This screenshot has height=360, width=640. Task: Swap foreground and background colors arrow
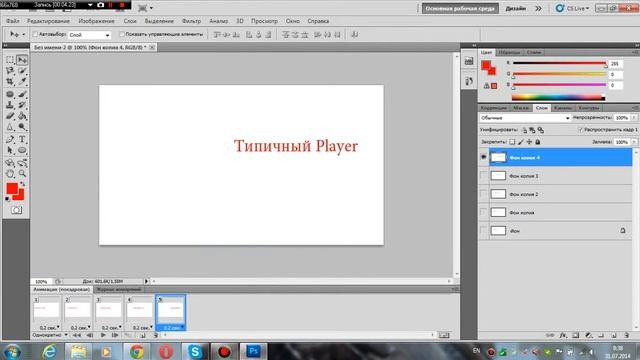(x=22, y=184)
